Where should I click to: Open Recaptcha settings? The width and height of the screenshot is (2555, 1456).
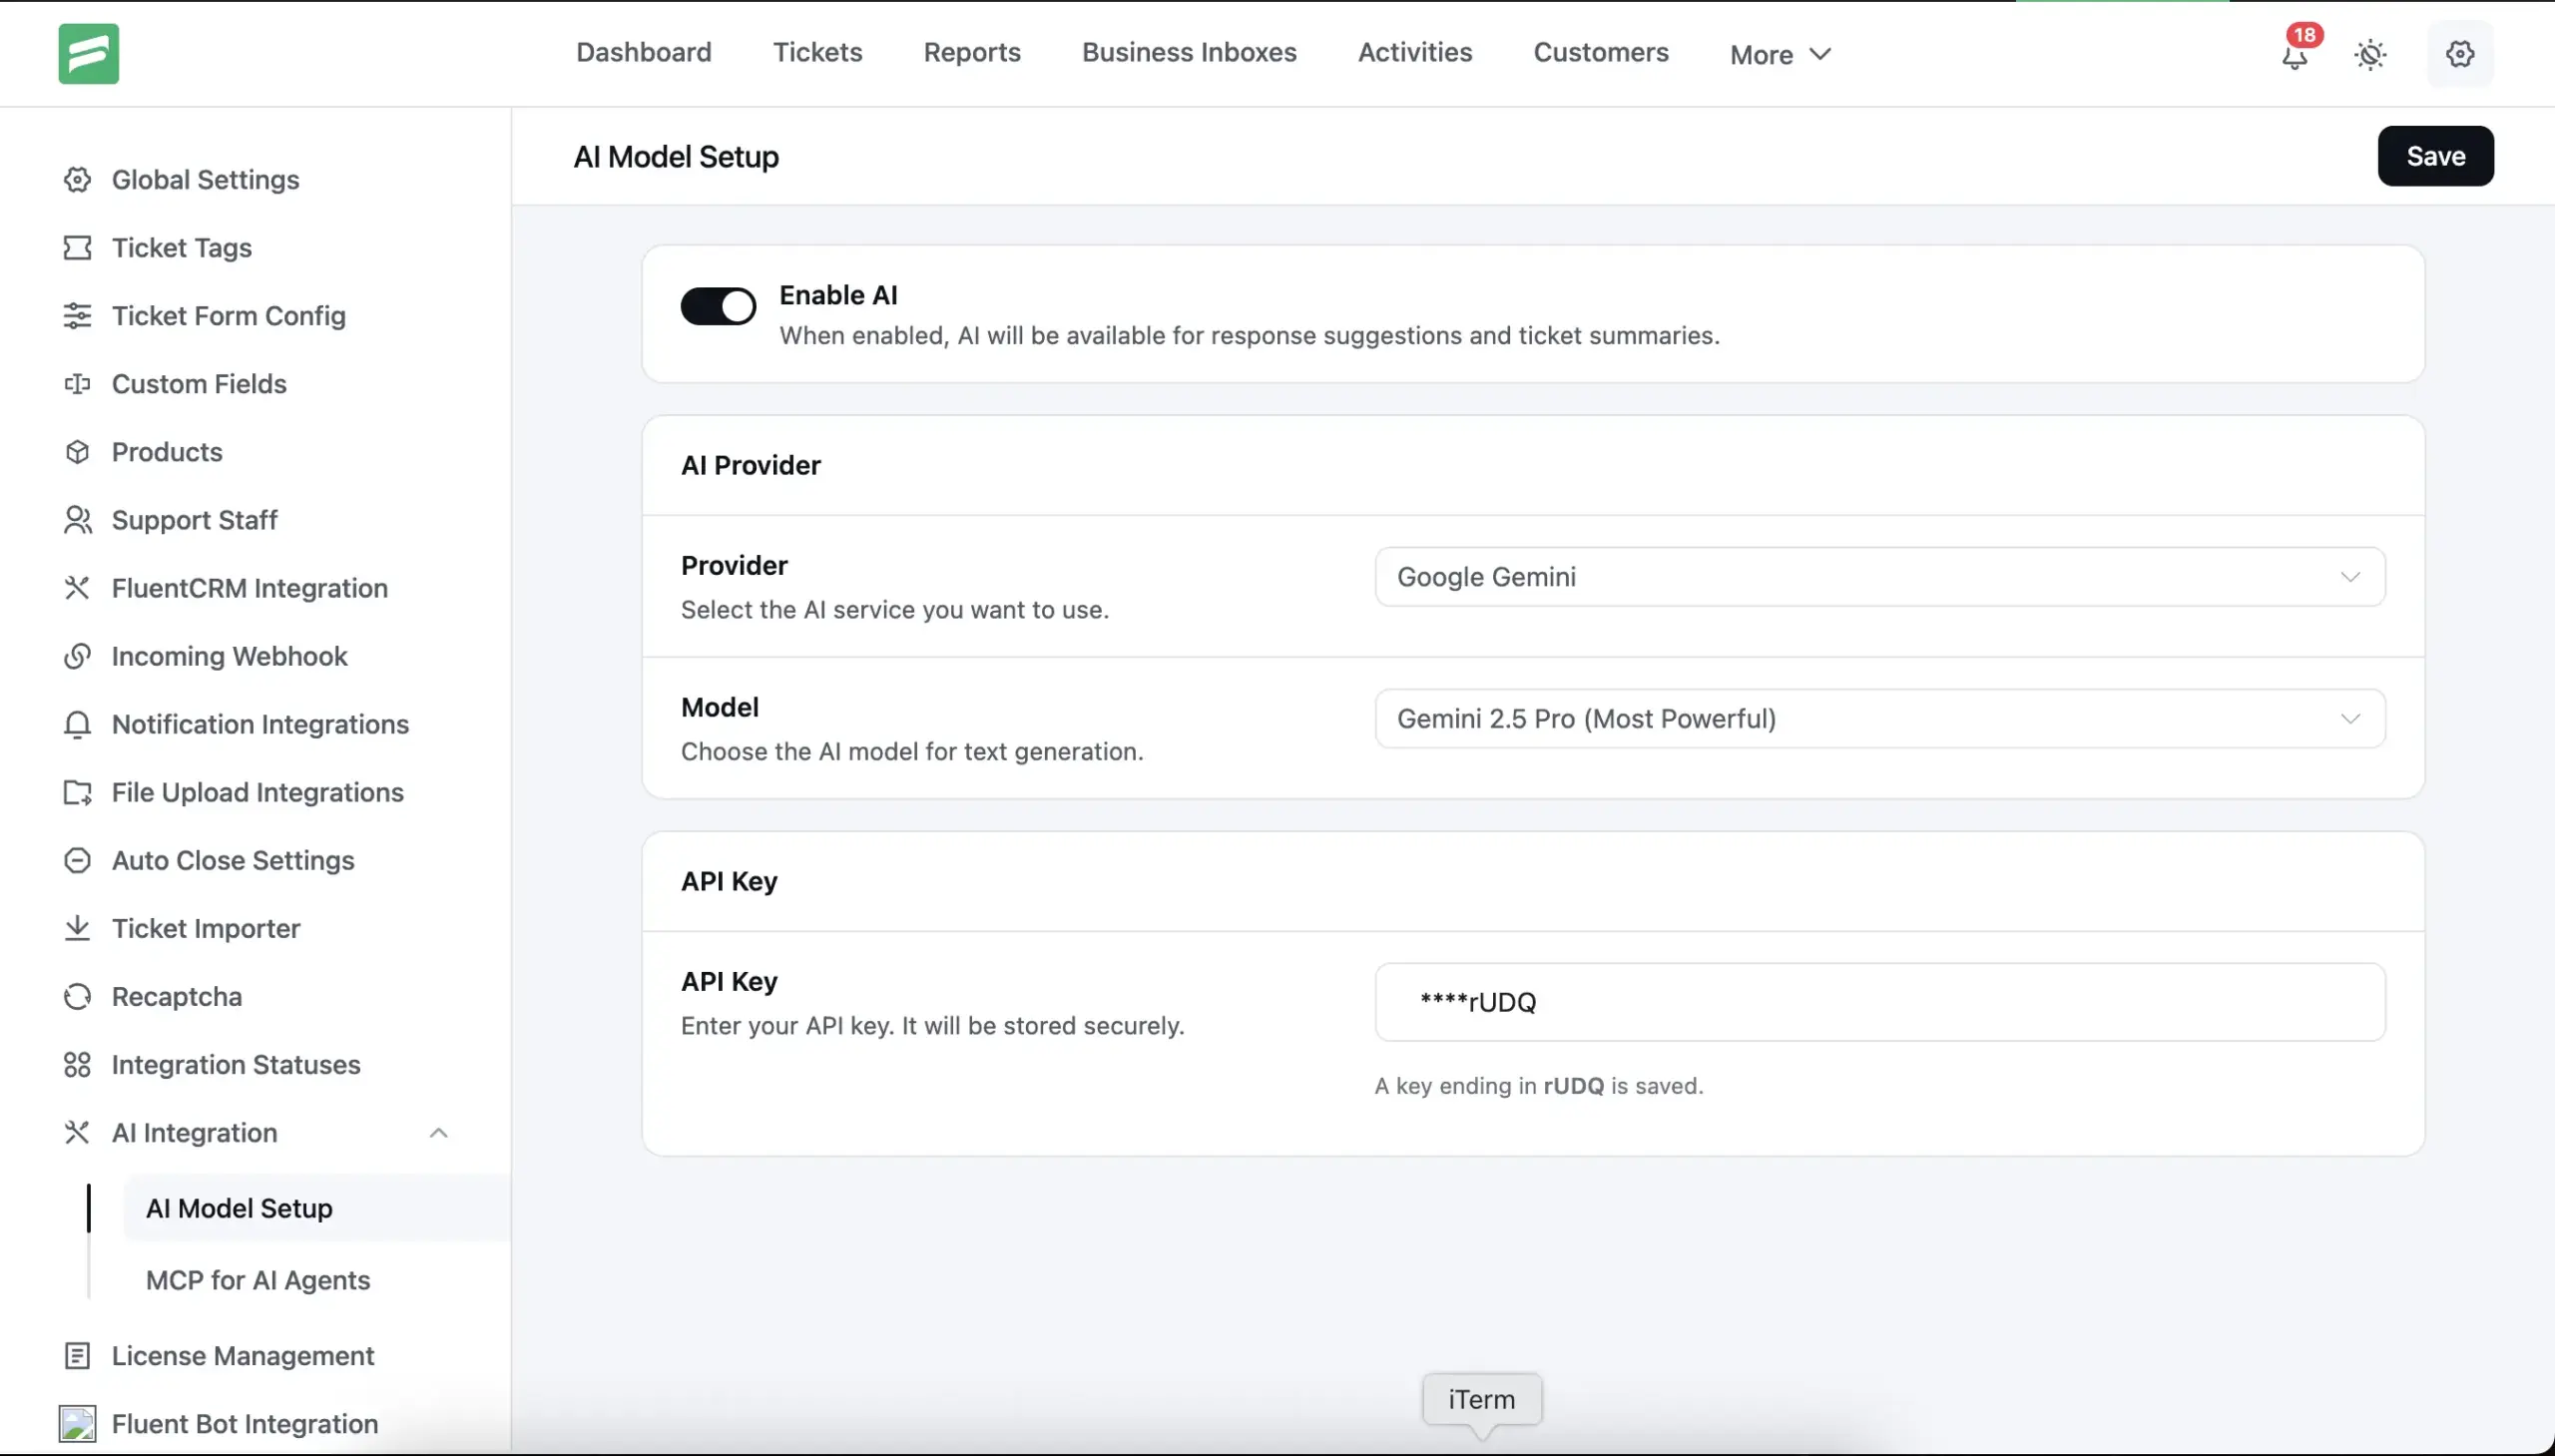177,996
